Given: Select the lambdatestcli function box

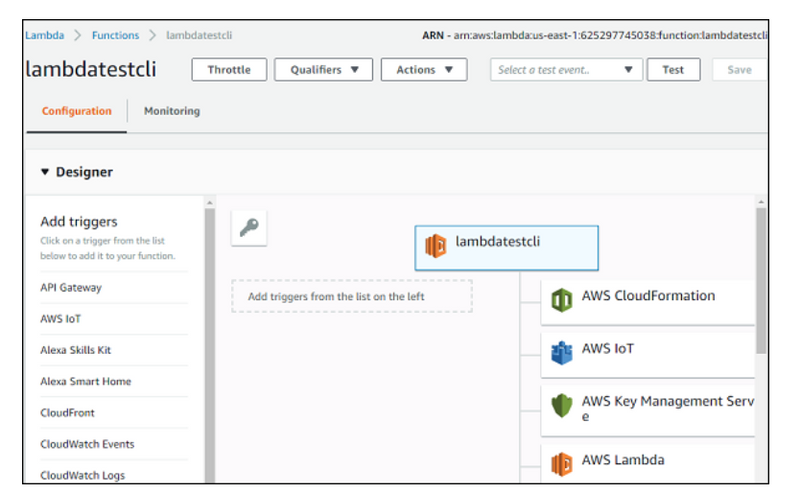Looking at the screenshot, I should point(507,248).
